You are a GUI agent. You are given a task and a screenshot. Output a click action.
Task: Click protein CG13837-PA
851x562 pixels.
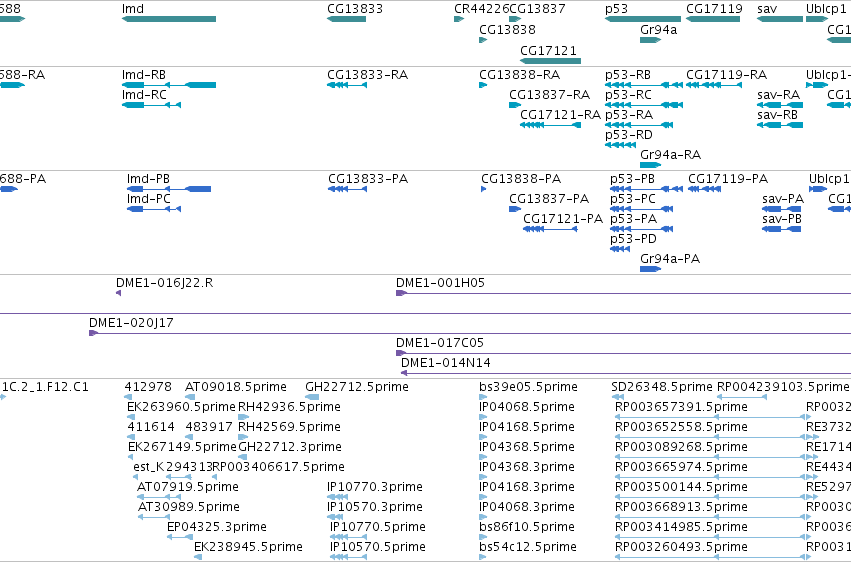pos(515,209)
